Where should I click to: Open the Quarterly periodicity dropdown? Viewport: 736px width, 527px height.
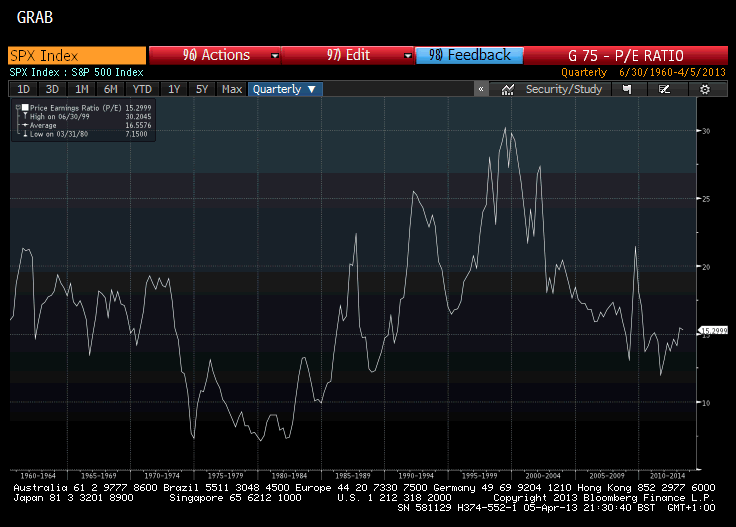[x=285, y=89]
